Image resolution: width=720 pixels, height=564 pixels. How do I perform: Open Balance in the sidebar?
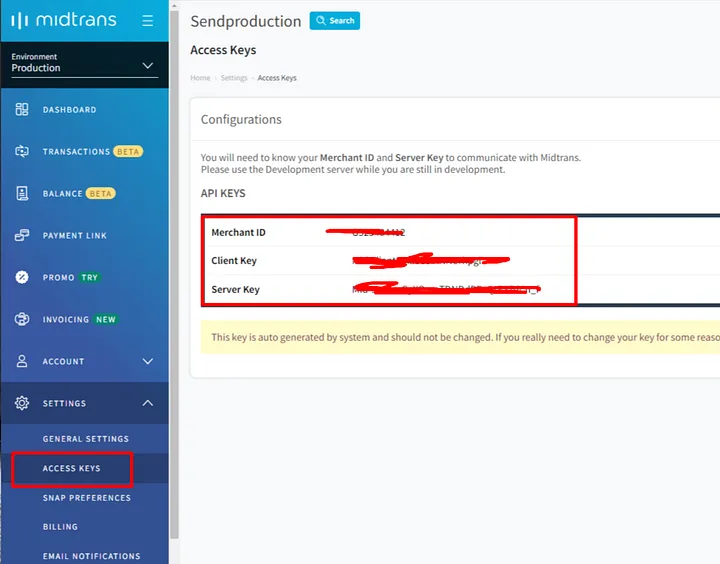(x=62, y=194)
